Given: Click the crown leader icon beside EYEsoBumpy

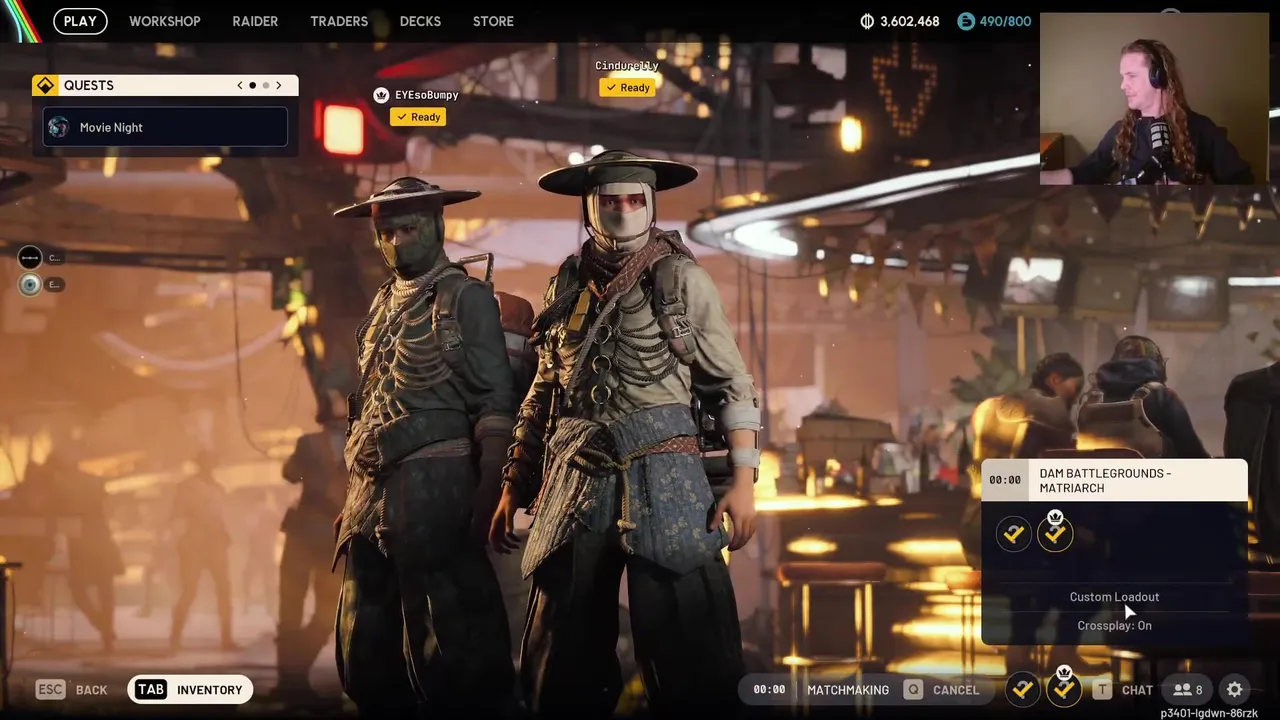Looking at the screenshot, I should (381, 95).
